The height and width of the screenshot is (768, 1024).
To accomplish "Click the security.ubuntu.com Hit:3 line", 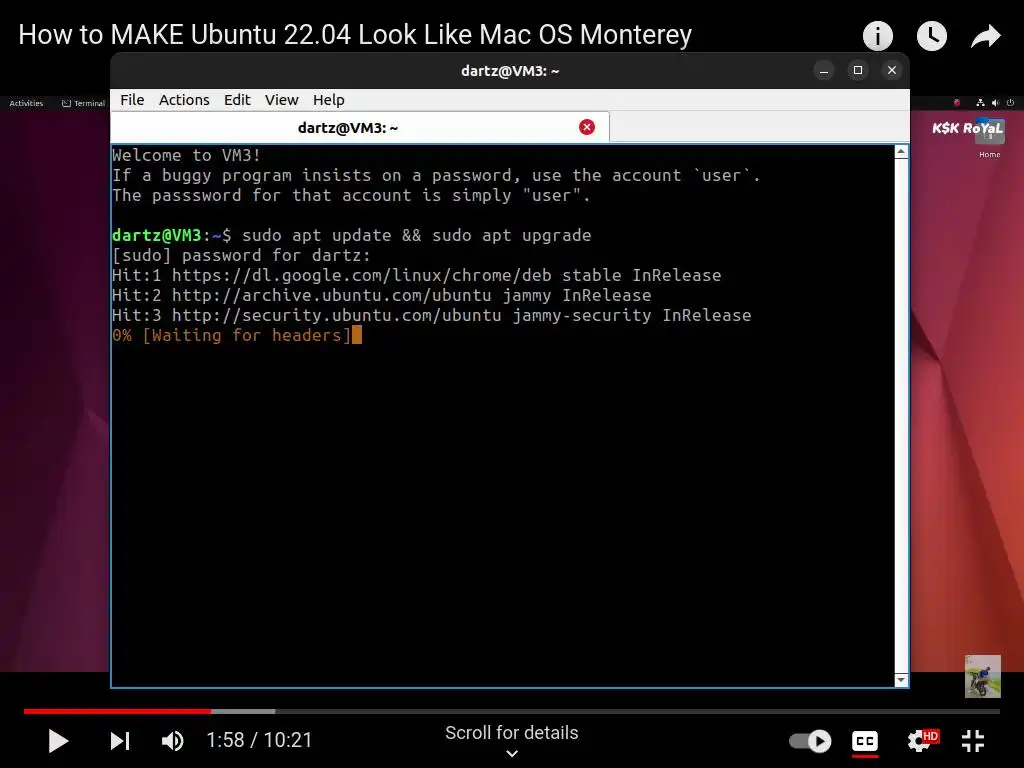I will click(x=432, y=315).
